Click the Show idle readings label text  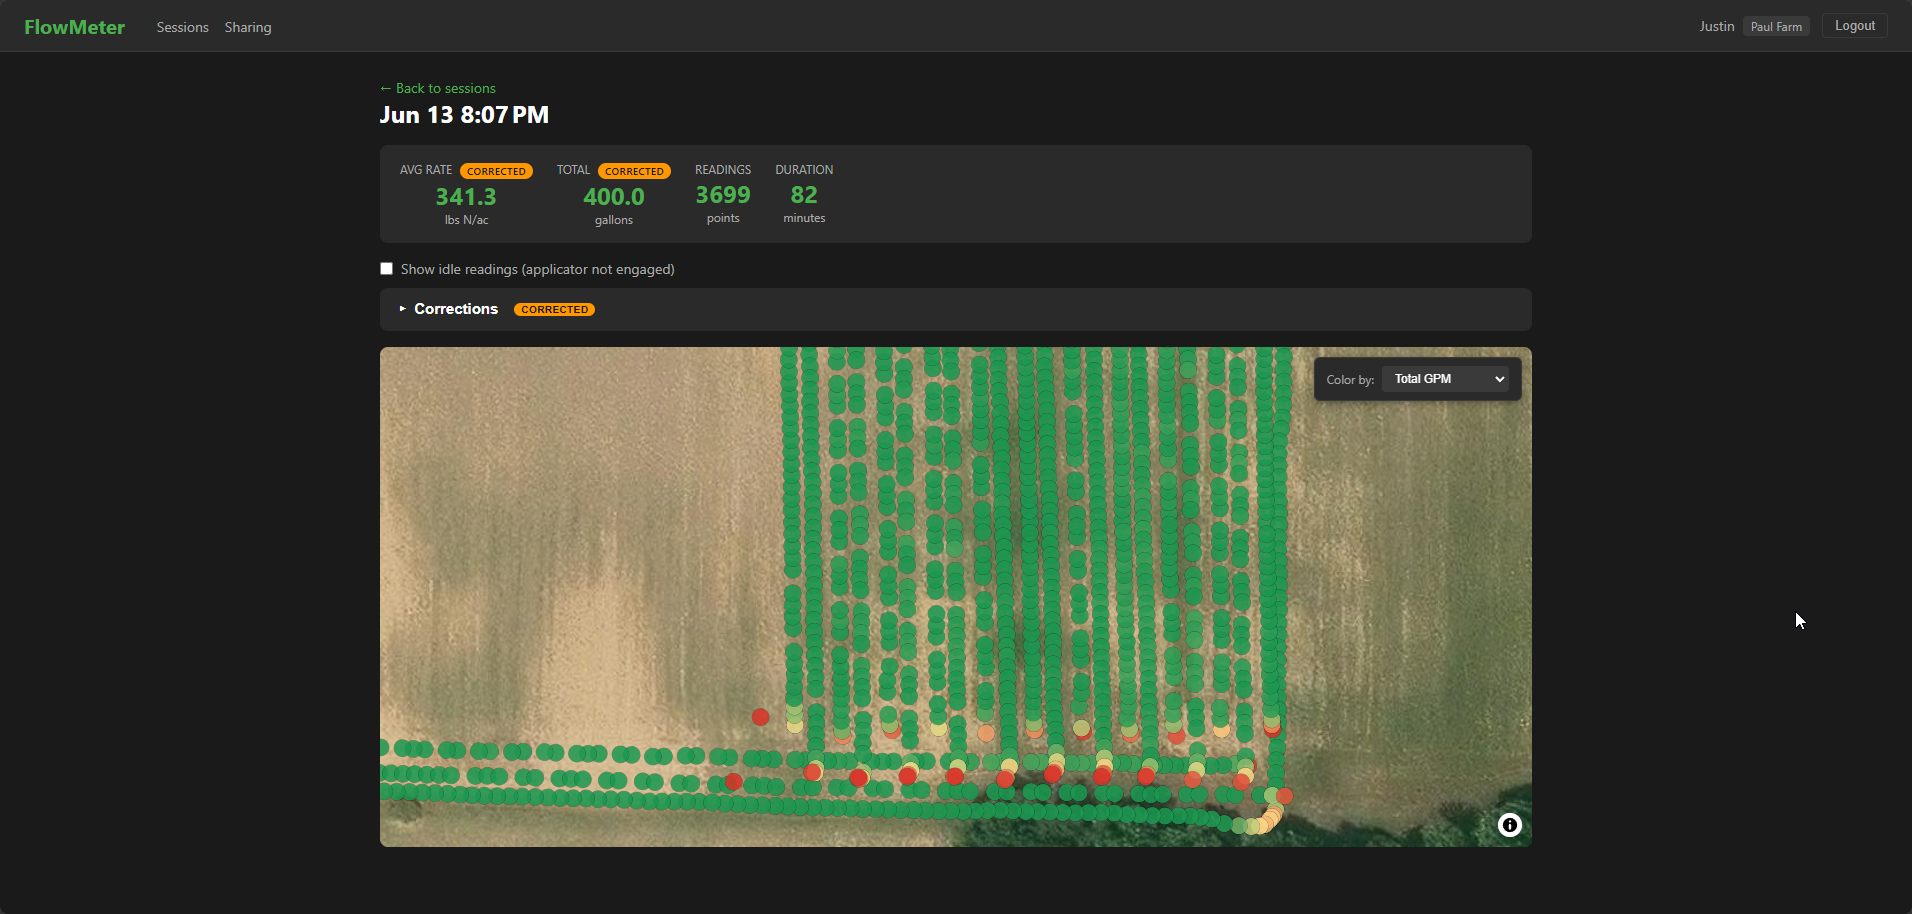tap(538, 269)
